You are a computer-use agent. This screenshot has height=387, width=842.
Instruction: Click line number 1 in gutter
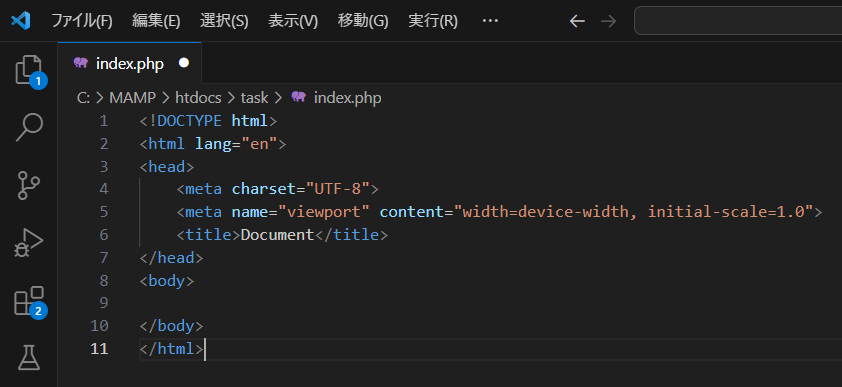click(x=103, y=121)
